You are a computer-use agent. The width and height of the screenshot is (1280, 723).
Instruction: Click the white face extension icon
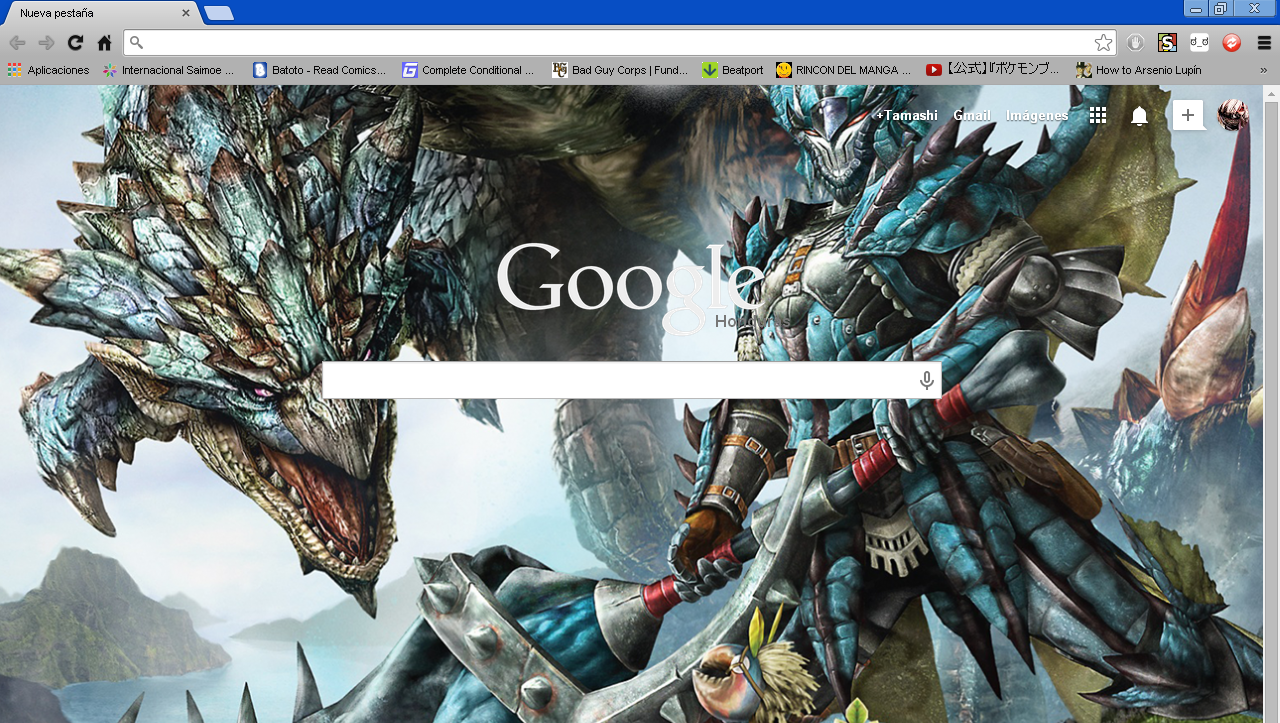pos(1199,43)
